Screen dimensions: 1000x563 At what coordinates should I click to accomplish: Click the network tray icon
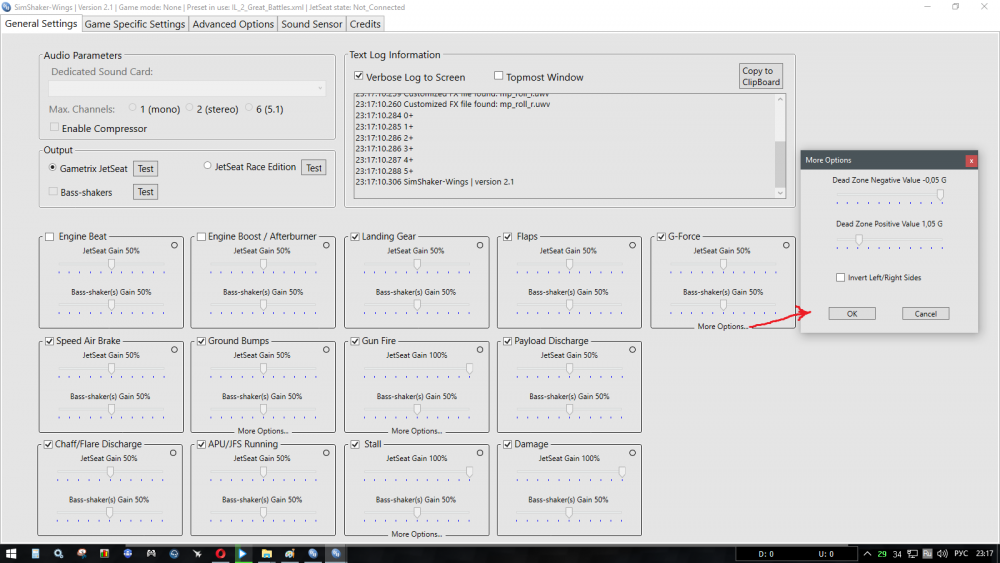913,553
